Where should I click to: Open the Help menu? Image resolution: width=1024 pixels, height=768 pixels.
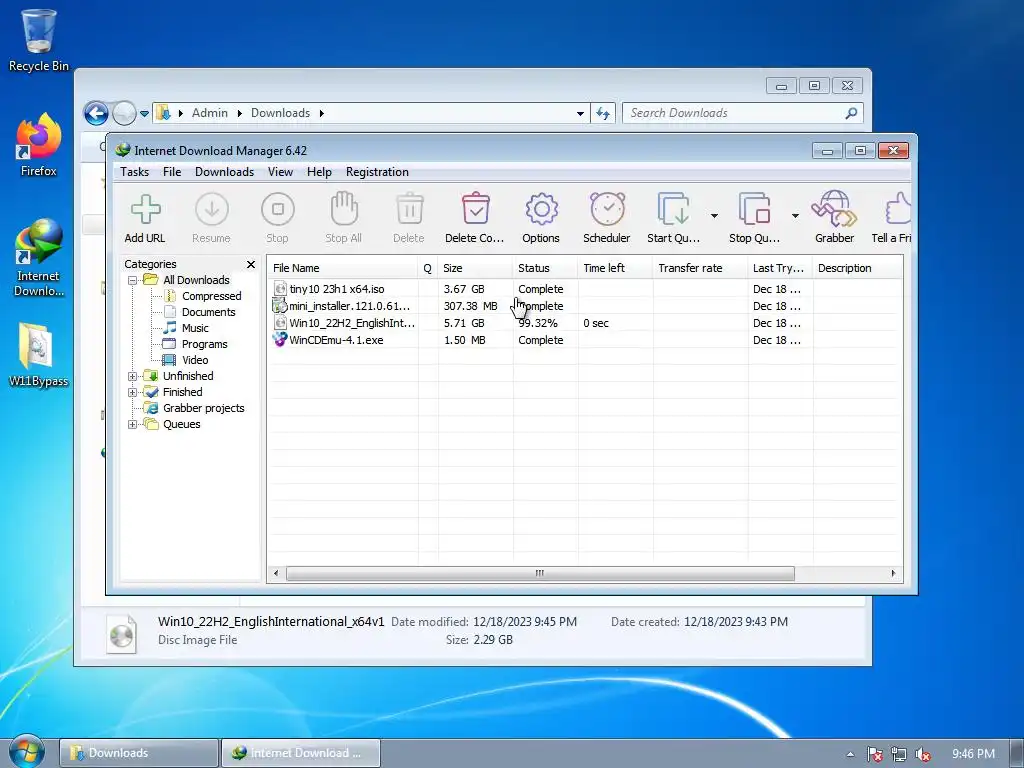pyautogui.click(x=319, y=172)
